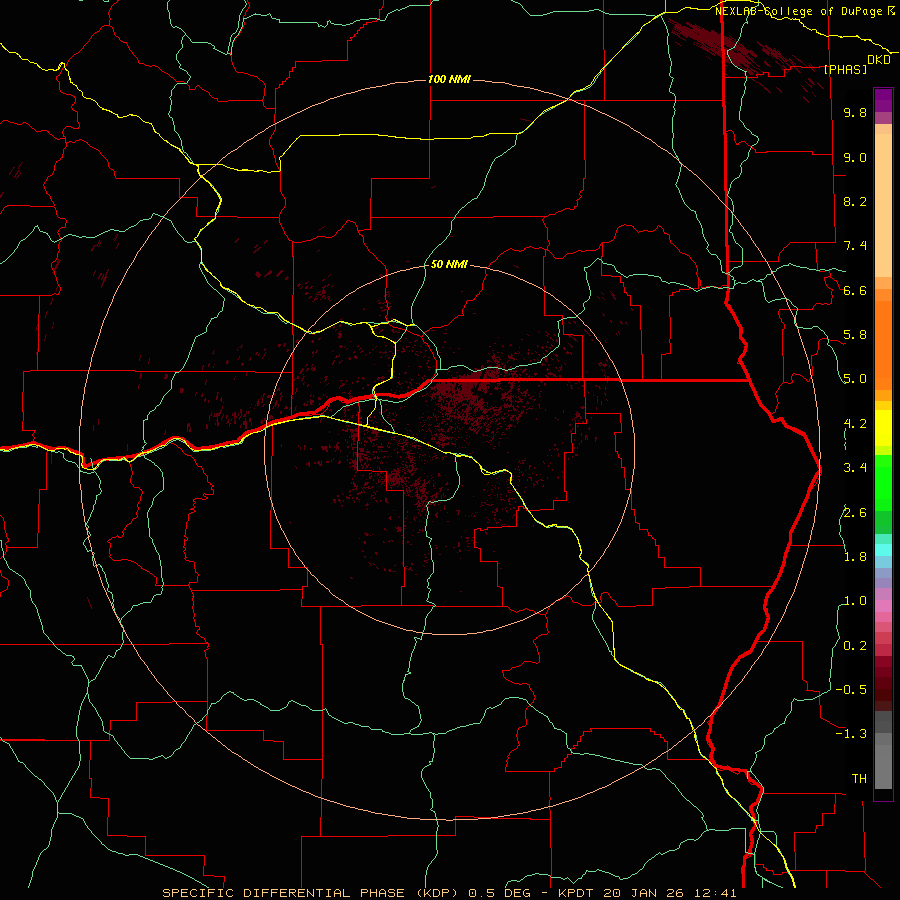Click the 50 NMI range ring label

pos(449,264)
